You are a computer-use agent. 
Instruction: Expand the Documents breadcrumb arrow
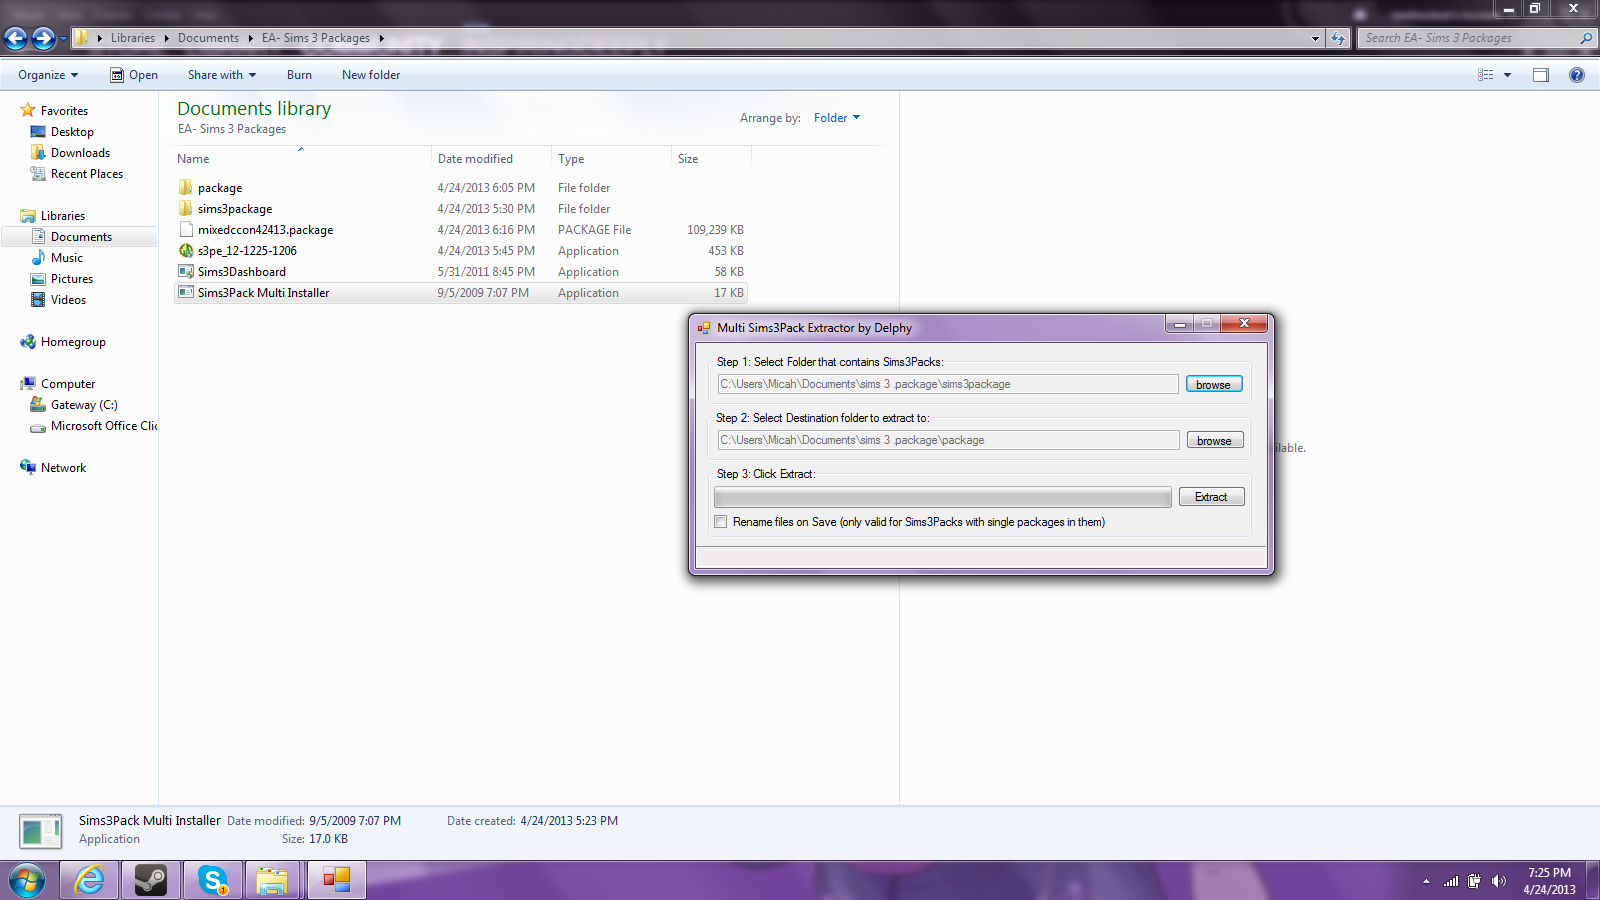tap(250, 38)
